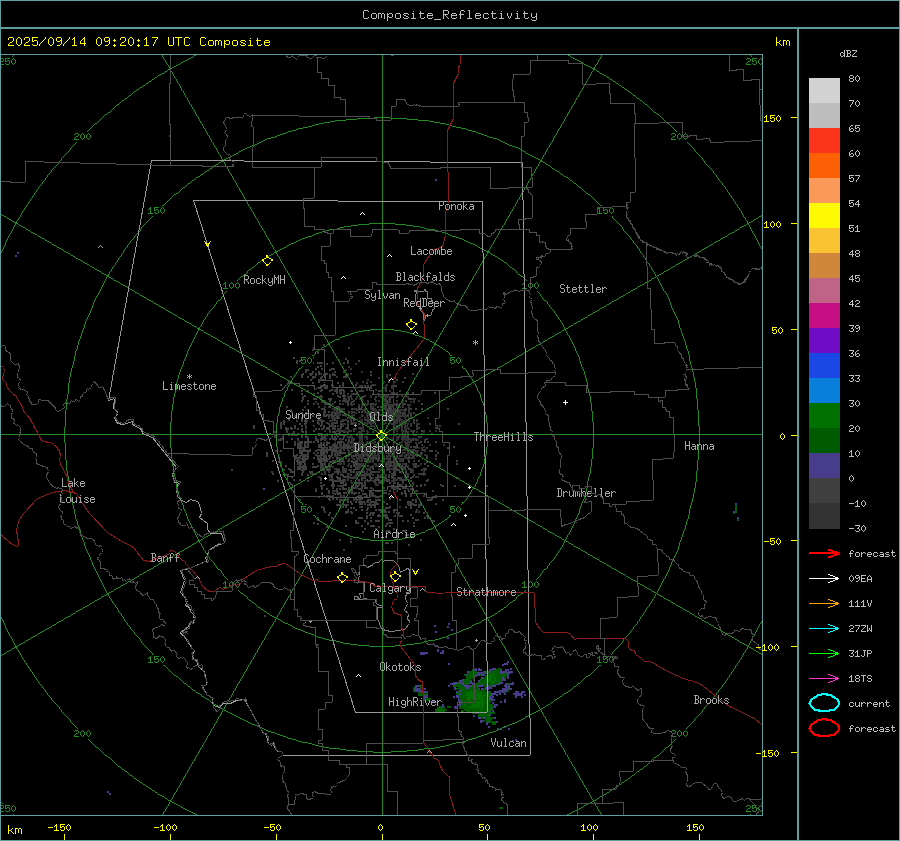Click the white 09EA arrow icon

tap(824, 578)
